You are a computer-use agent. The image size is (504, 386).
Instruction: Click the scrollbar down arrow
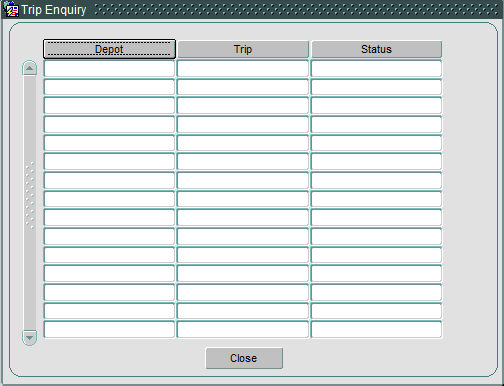(29, 338)
